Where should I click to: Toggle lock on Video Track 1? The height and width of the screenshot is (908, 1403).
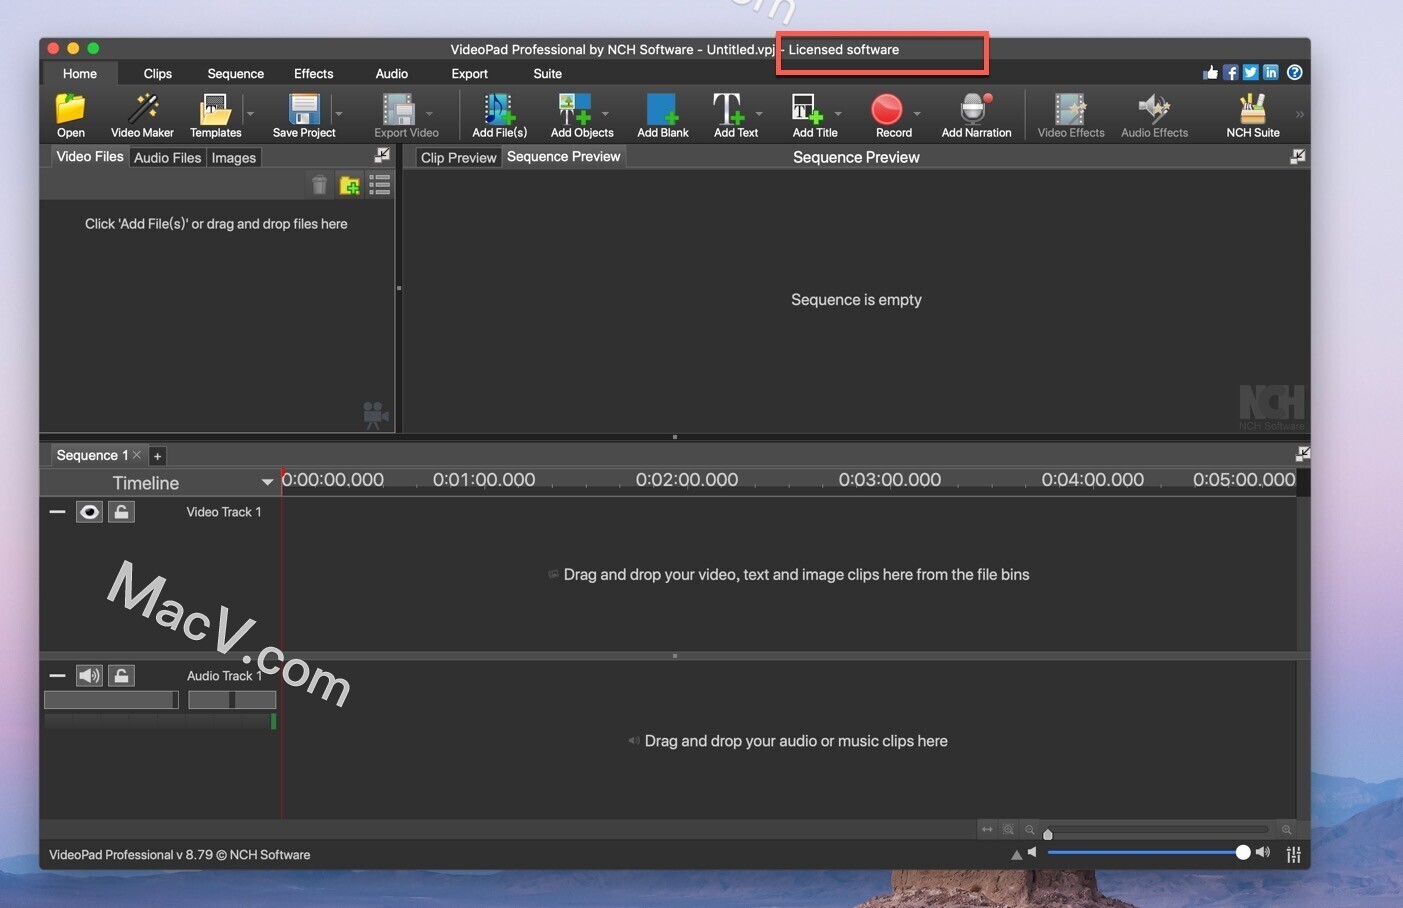(121, 512)
